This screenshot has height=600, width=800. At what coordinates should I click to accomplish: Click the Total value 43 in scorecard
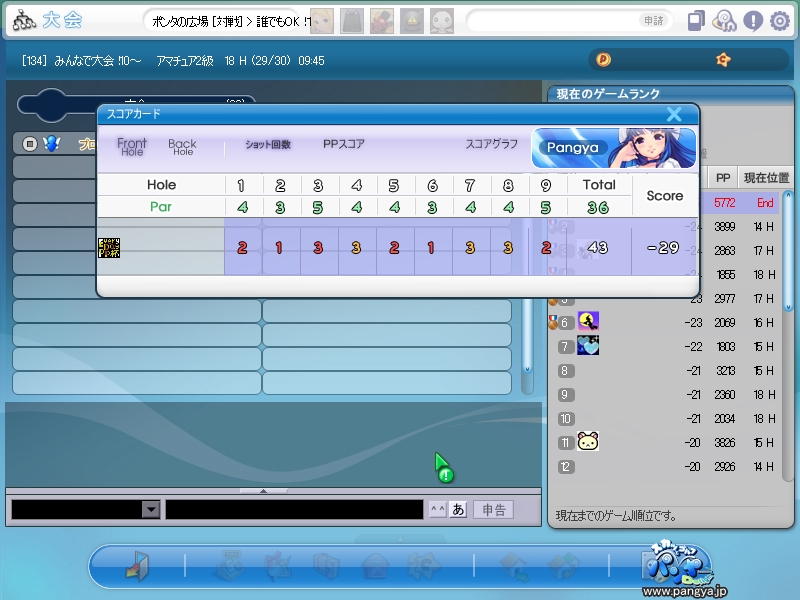click(597, 247)
